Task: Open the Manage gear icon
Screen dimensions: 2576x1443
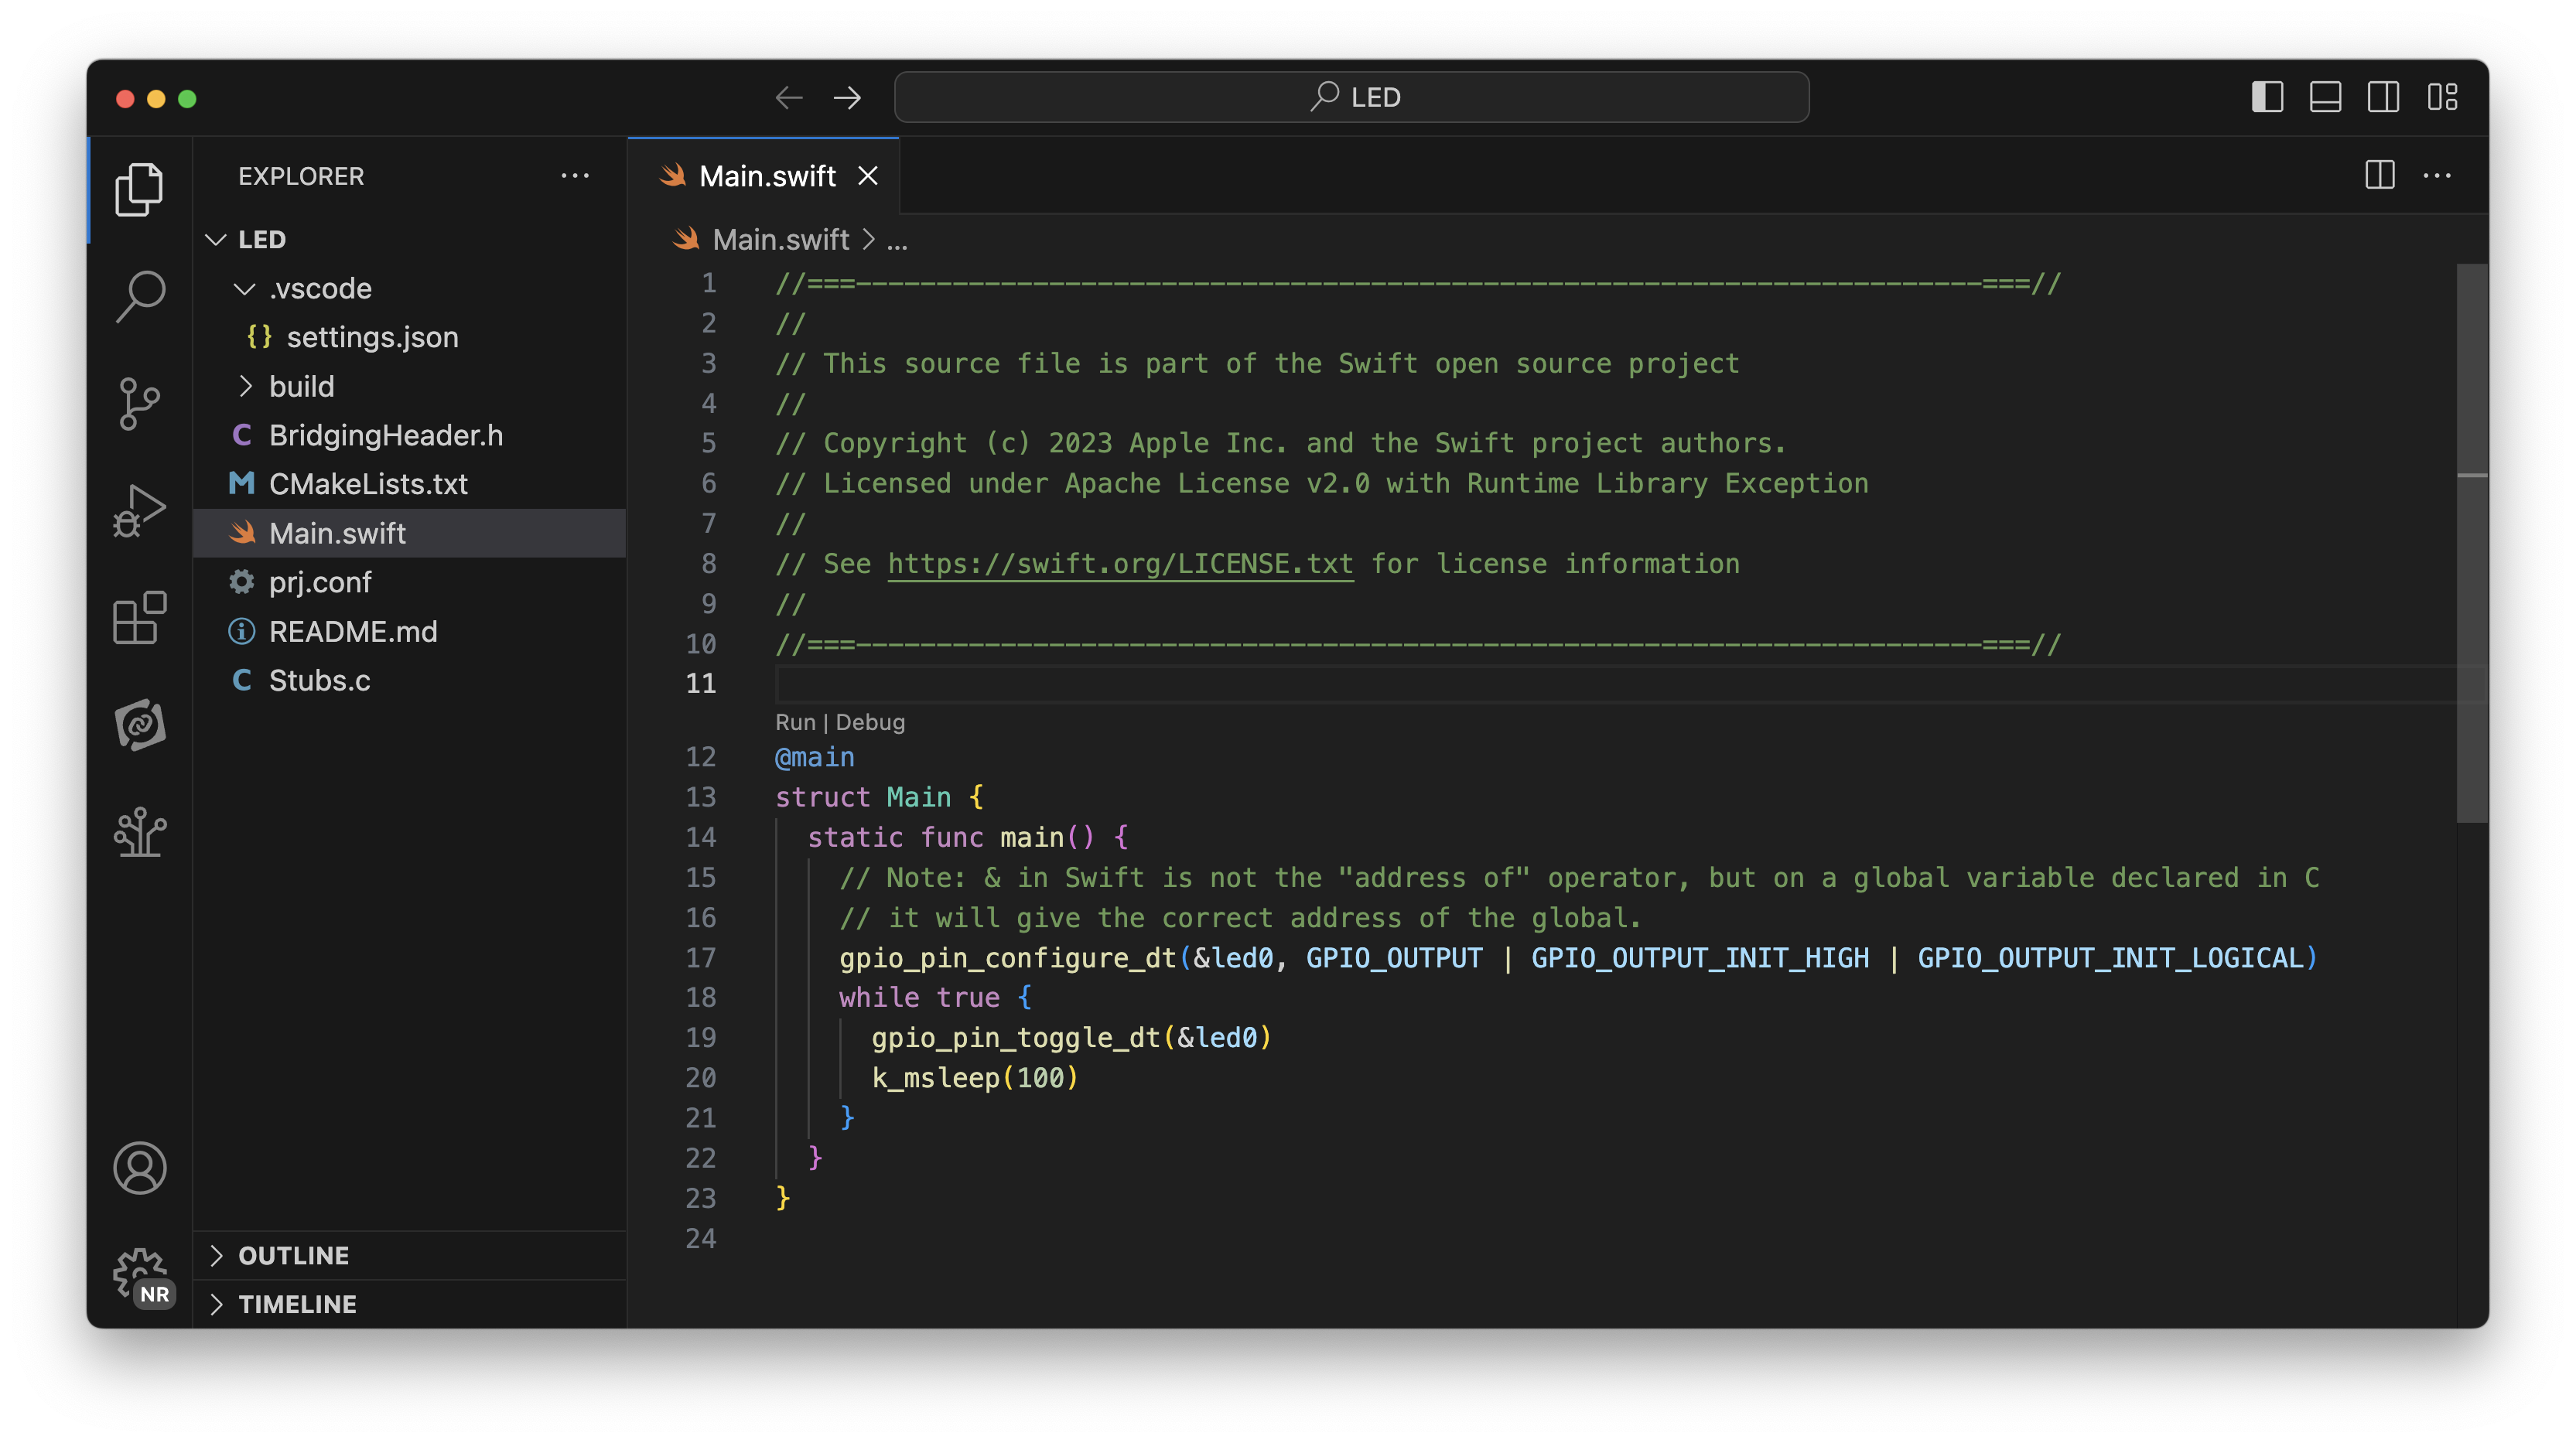Action: (x=139, y=1275)
